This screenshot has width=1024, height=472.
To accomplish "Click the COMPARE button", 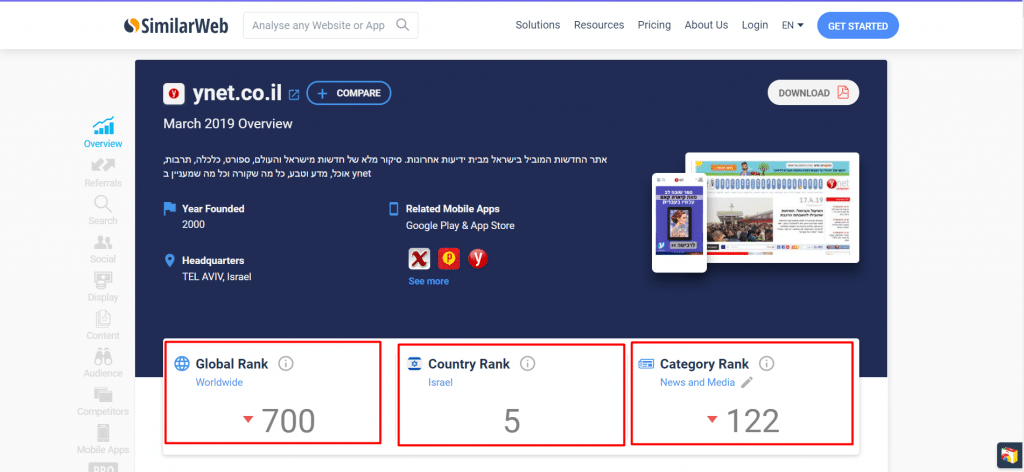I will pyautogui.click(x=348, y=93).
